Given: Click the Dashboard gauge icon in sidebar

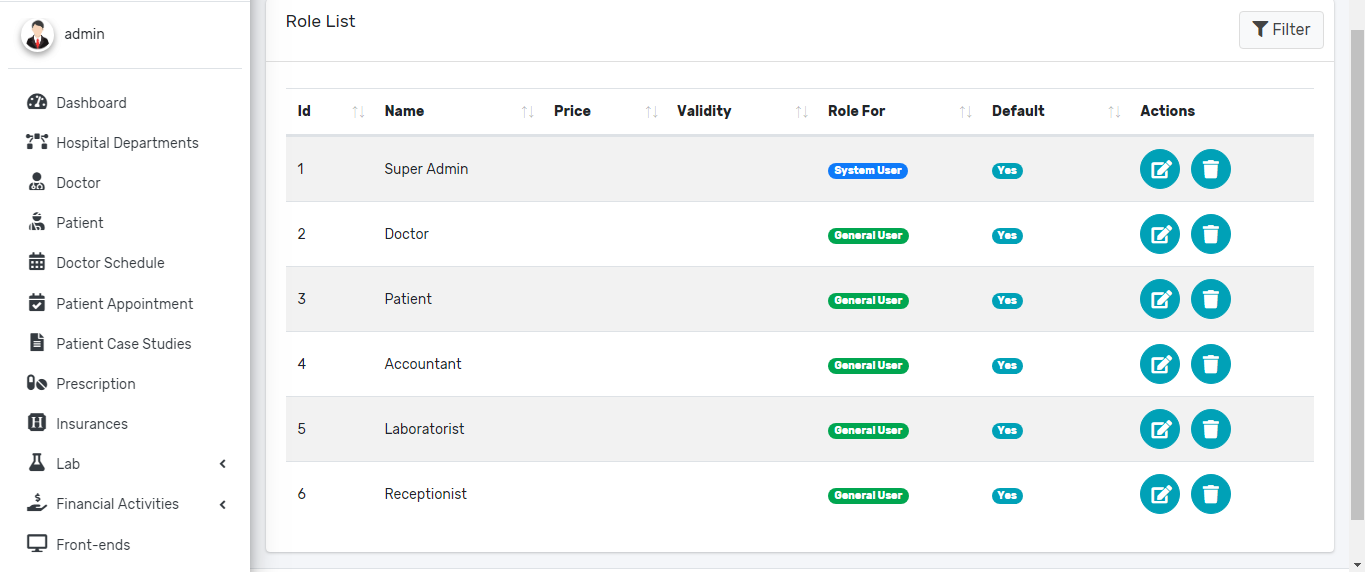Looking at the screenshot, I should (37, 102).
